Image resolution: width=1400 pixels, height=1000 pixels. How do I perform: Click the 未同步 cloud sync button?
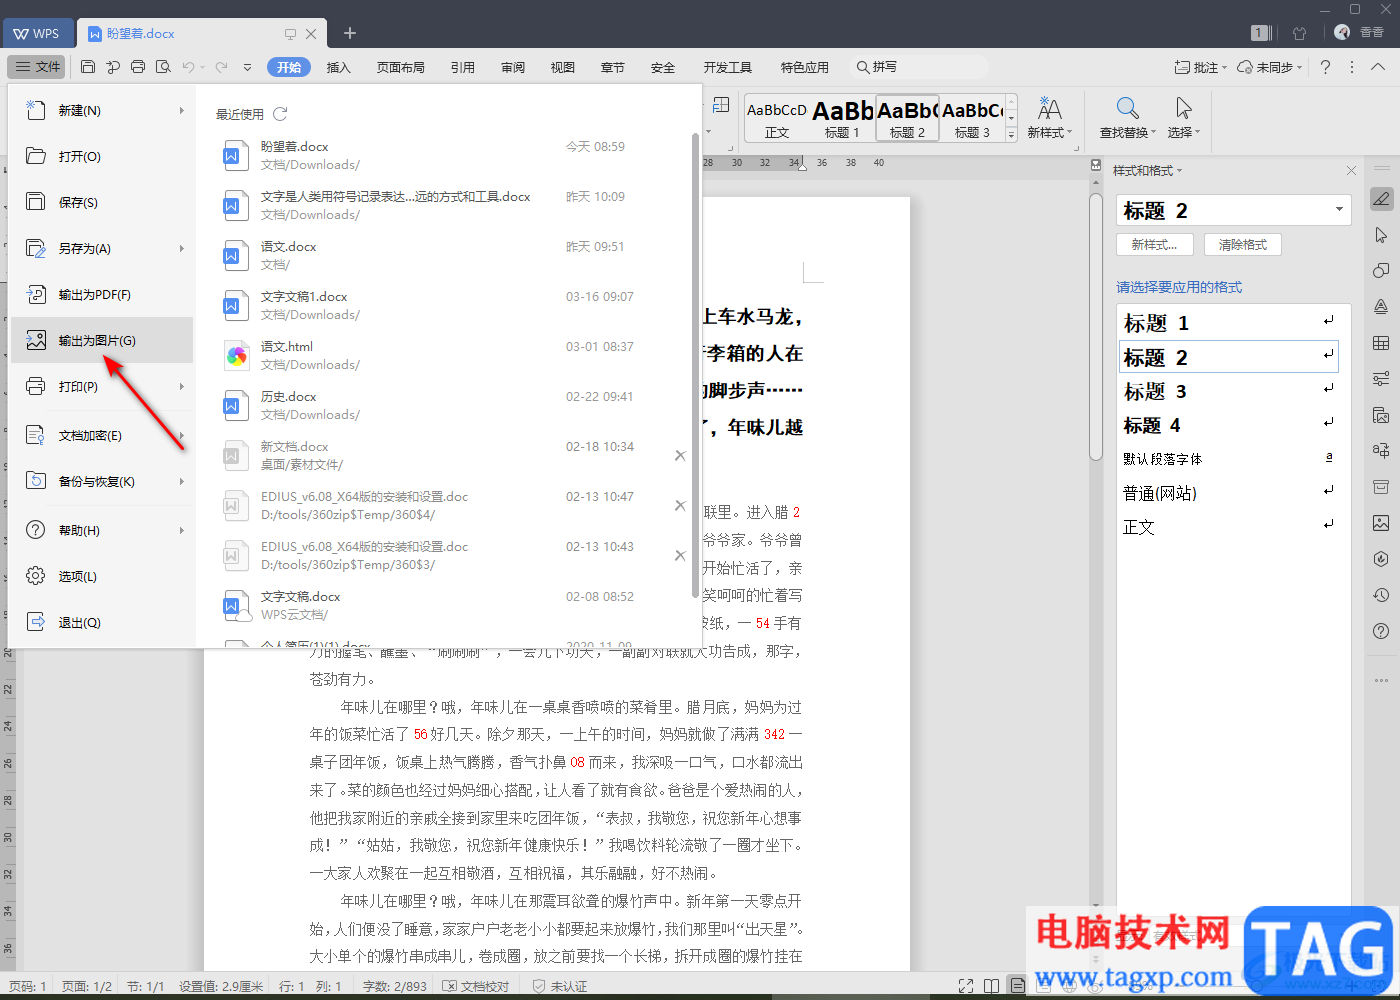click(x=1270, y=67)
